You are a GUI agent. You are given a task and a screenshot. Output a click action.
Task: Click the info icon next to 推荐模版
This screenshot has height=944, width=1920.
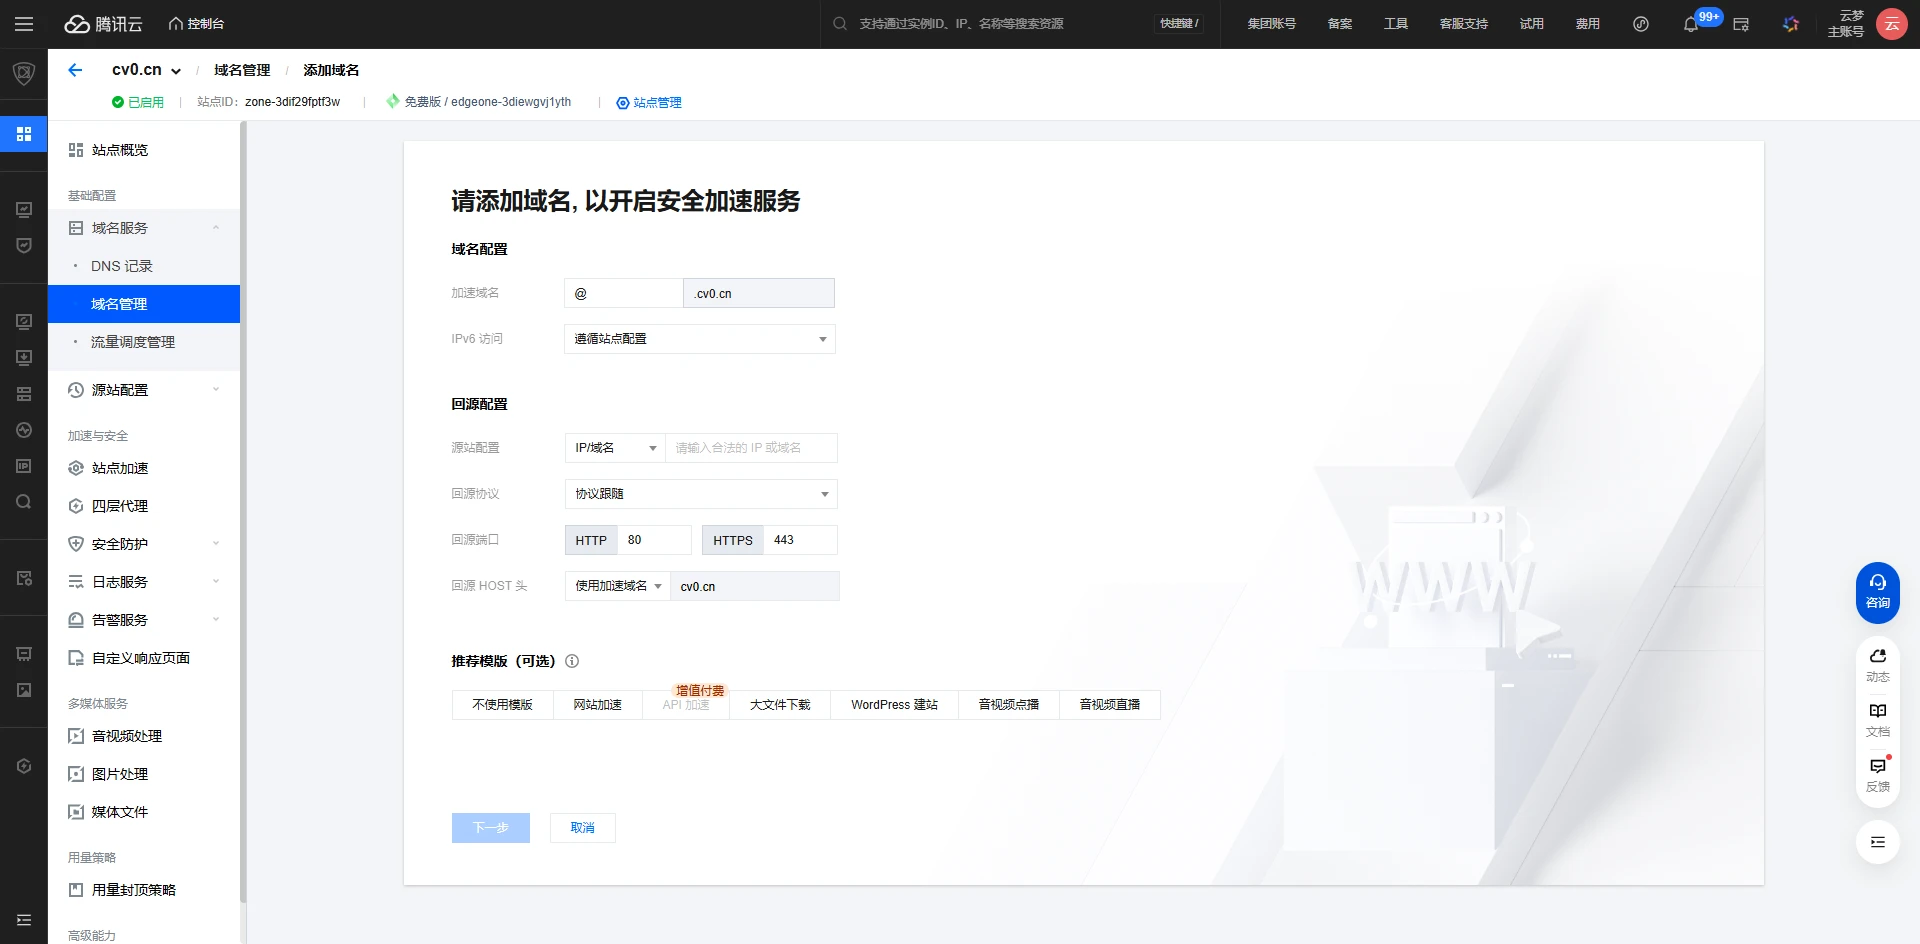click(x=572, y=661)
